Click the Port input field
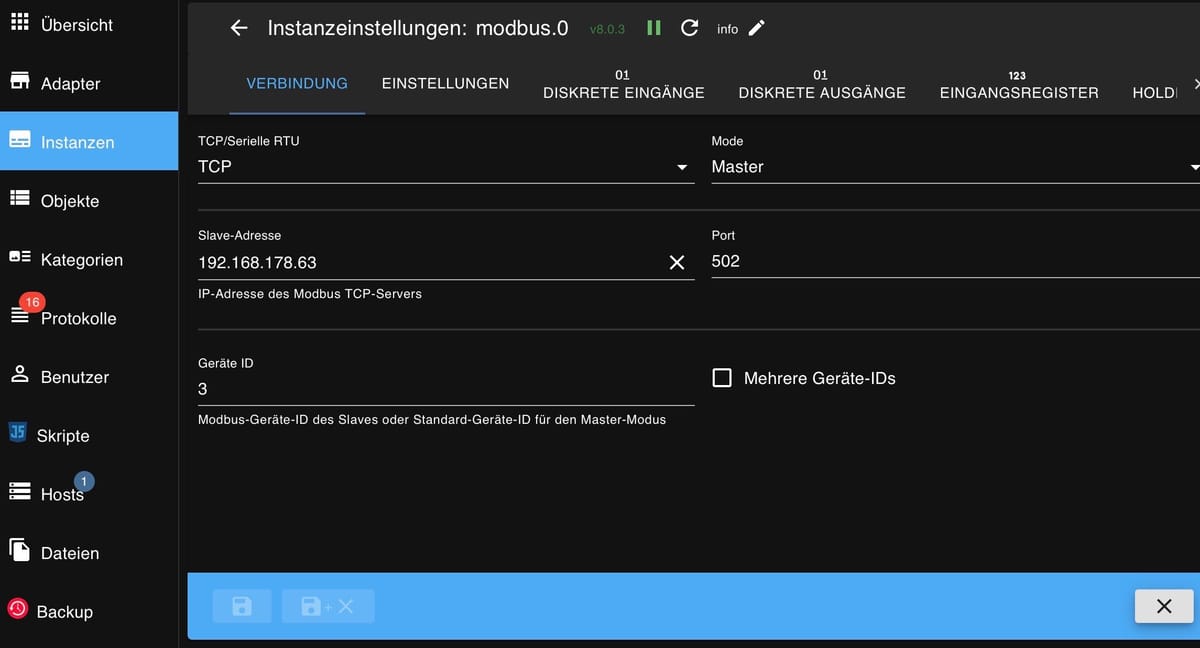Viewport: 1200px width, 648px height. coord(956,261)
